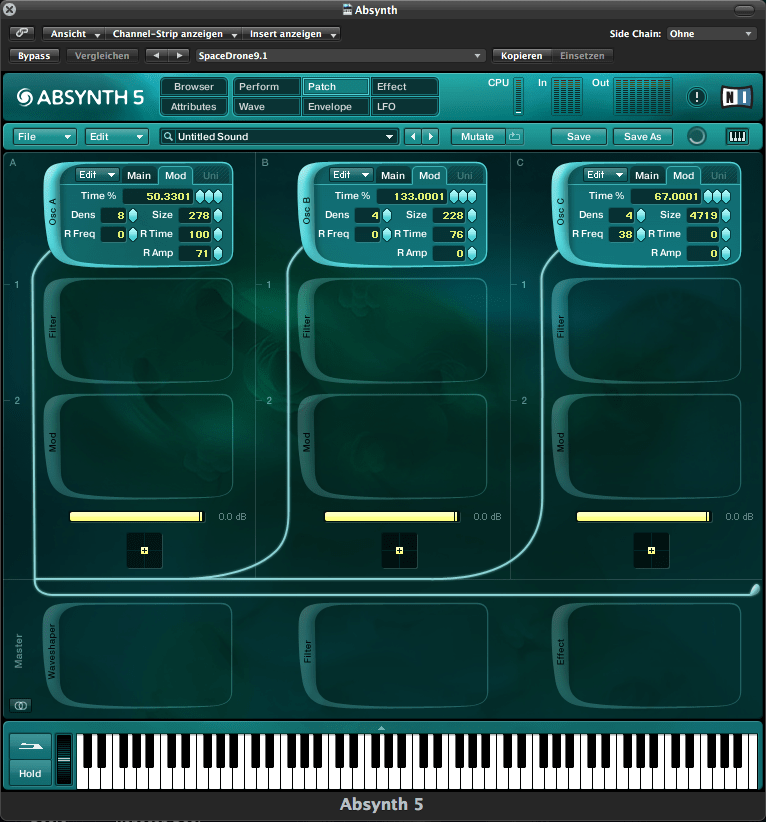Open the Wave page button
766x822 pixels.
[266, 106]
